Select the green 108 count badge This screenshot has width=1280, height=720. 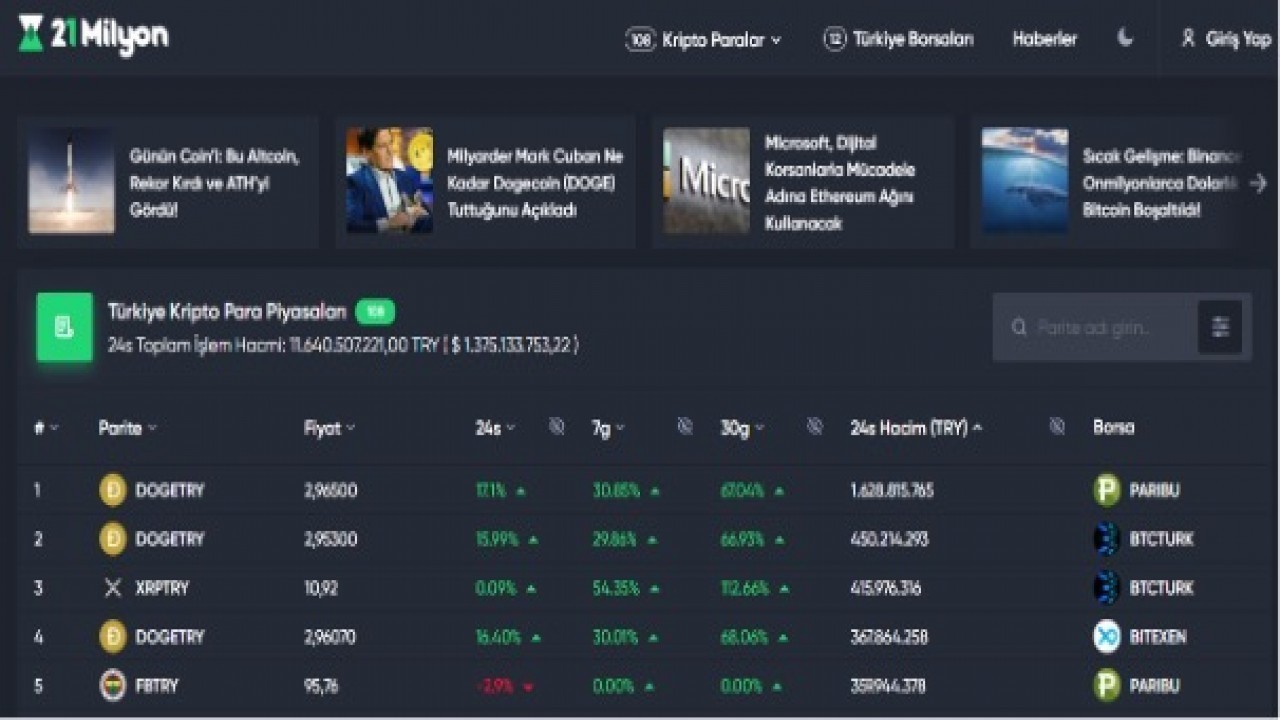click(375, 312)
